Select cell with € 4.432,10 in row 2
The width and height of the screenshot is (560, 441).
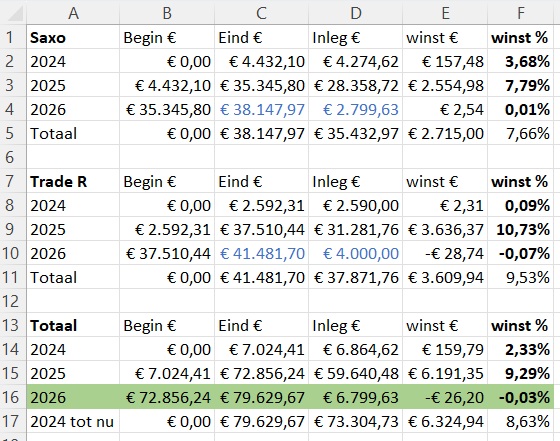(261, 61)
